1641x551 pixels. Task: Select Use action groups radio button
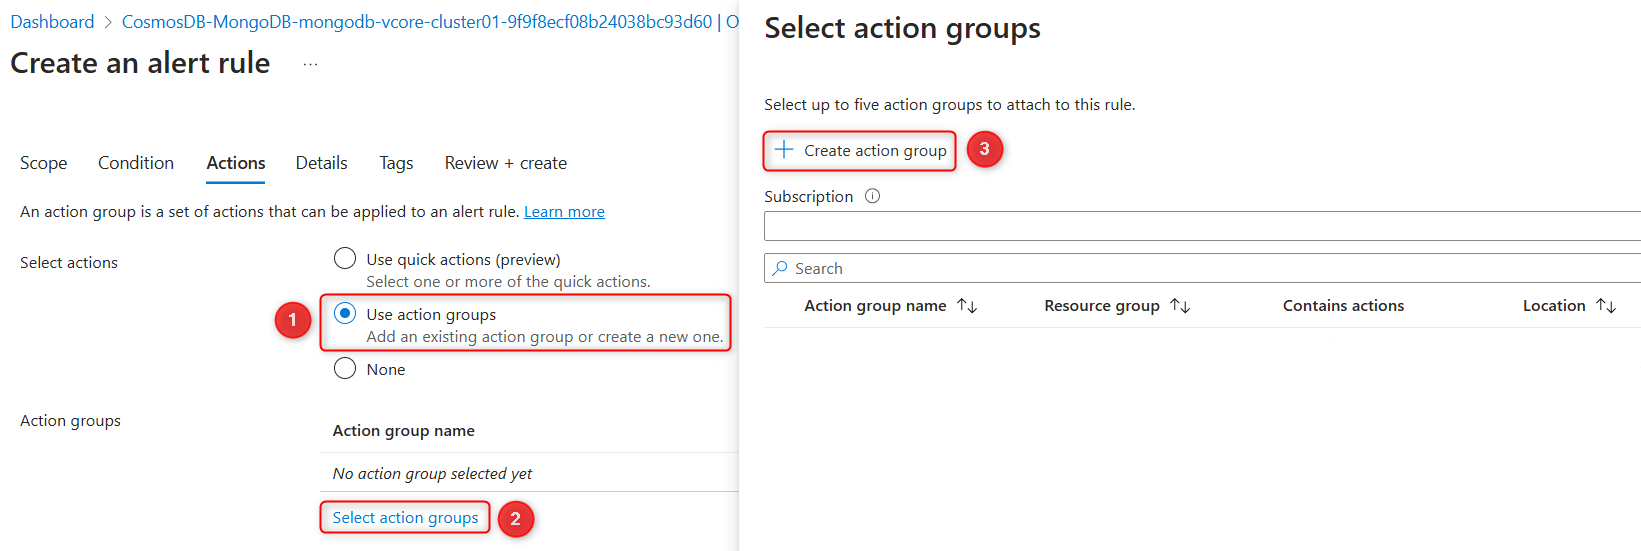tap(345, 314)
